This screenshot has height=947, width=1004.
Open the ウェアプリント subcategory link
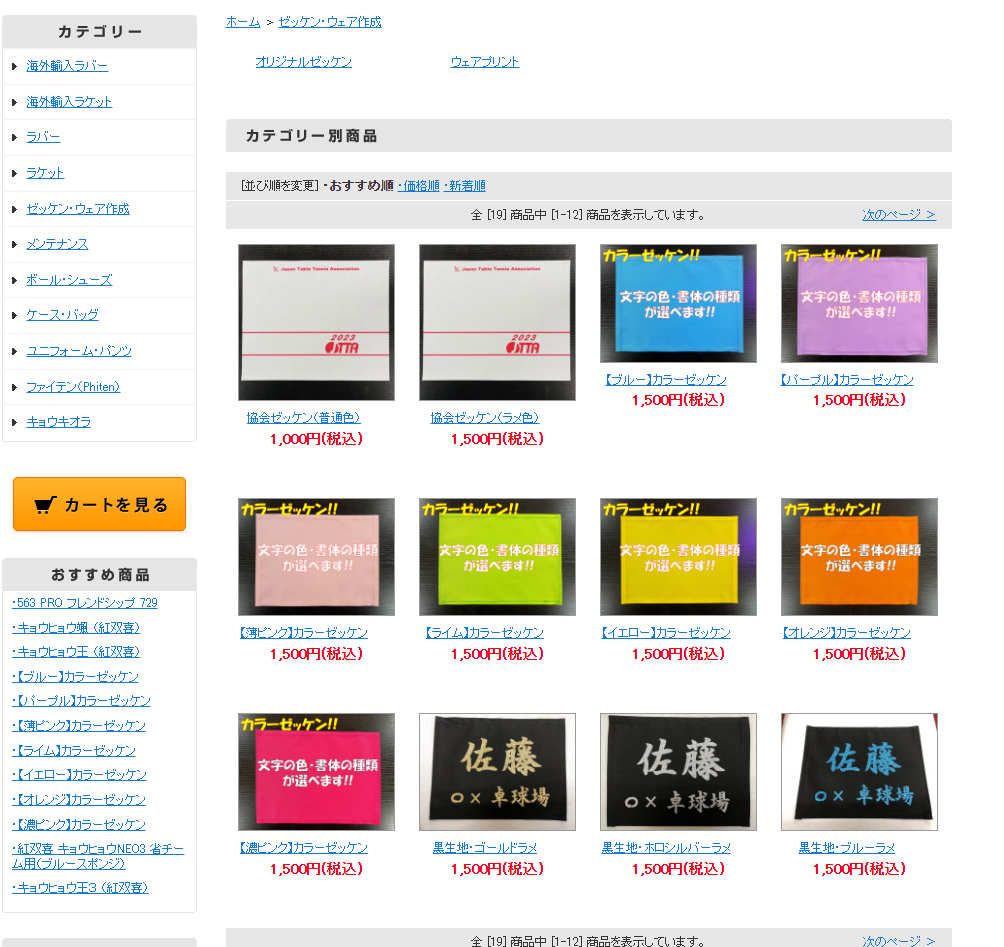click(x=485, y=62)
